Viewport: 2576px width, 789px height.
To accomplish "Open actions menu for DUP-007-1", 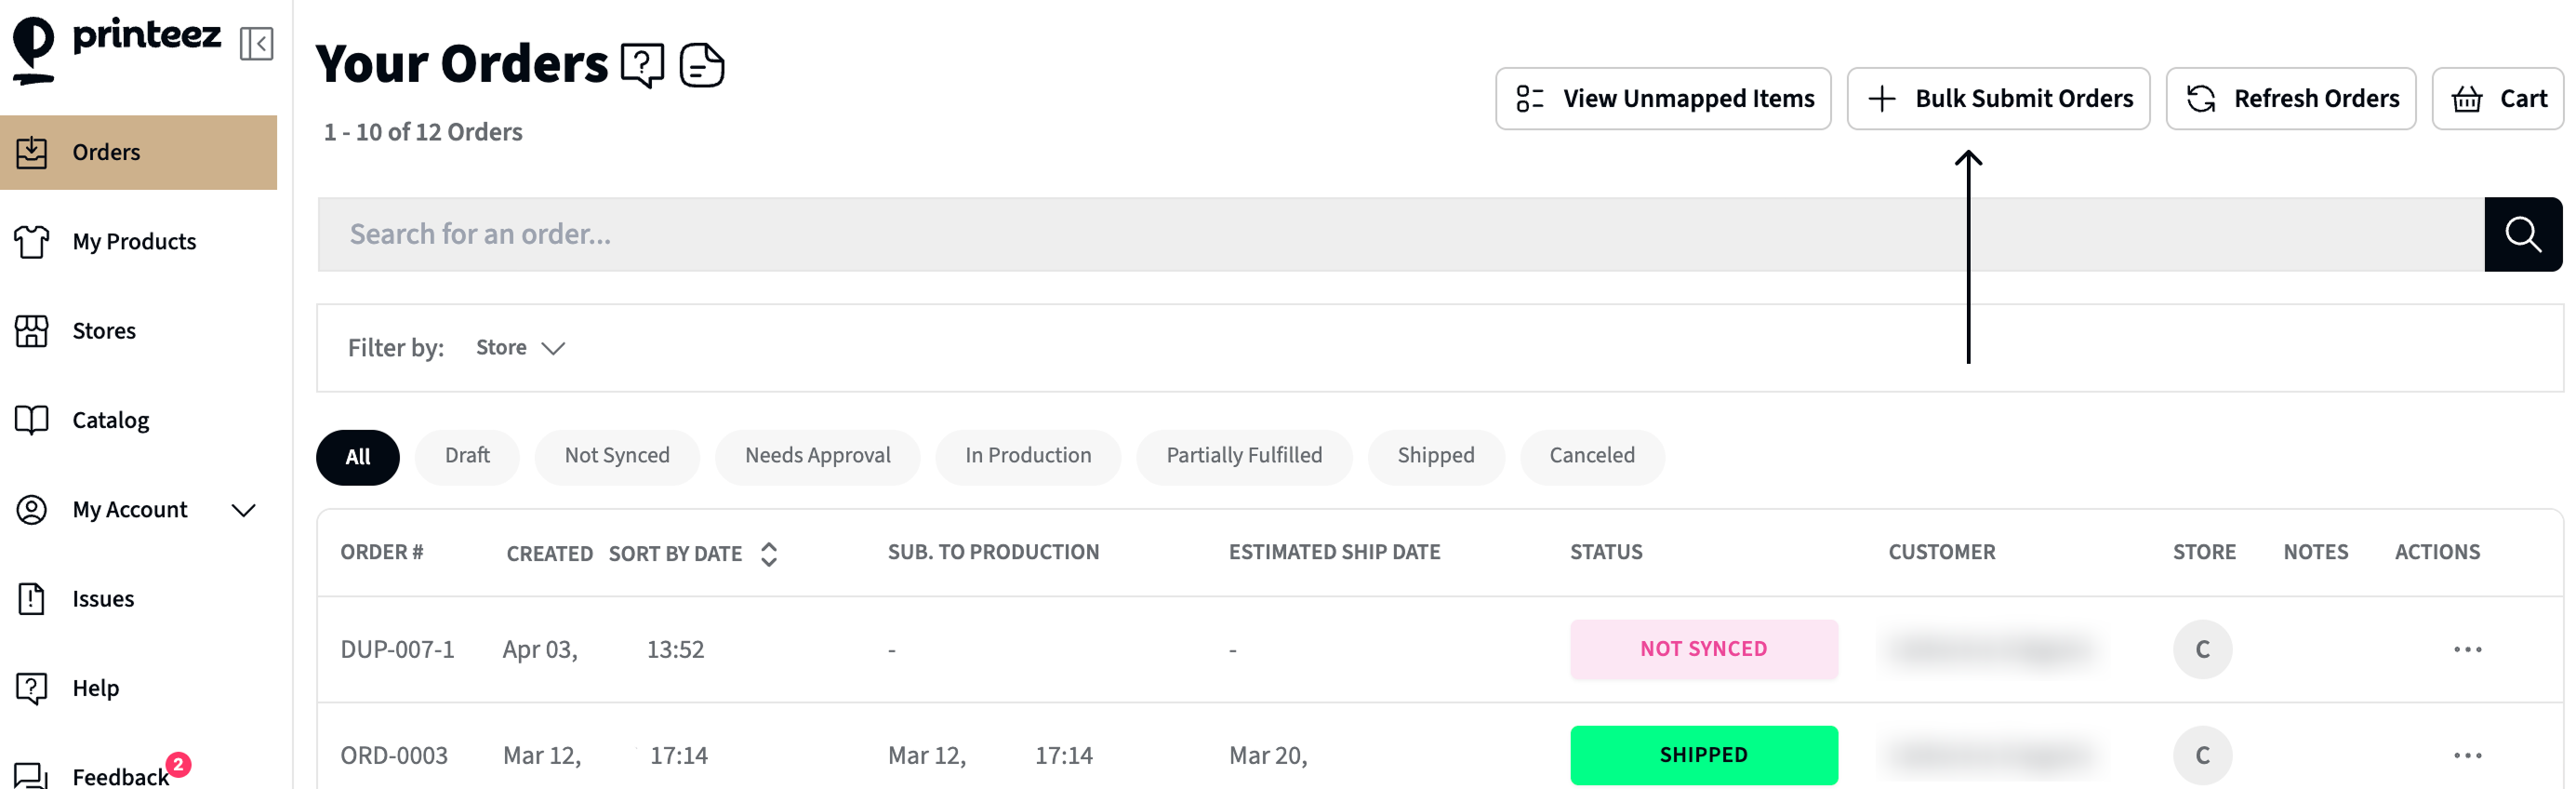I will click(2467, 649).
